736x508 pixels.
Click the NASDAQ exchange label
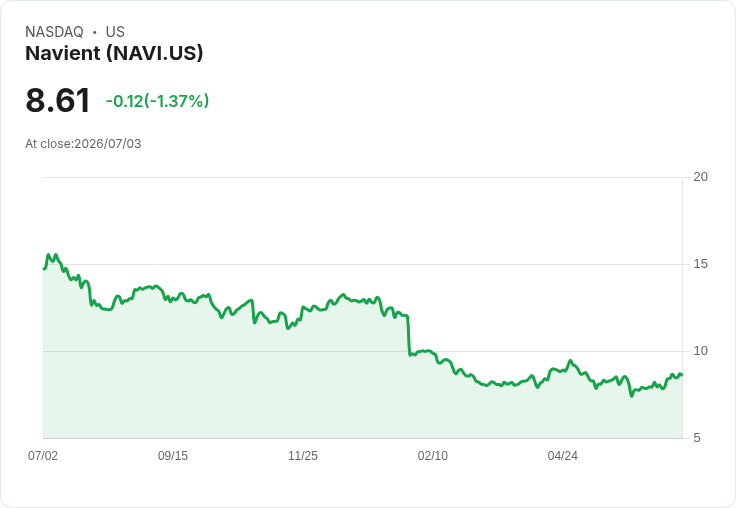point(54,32)
